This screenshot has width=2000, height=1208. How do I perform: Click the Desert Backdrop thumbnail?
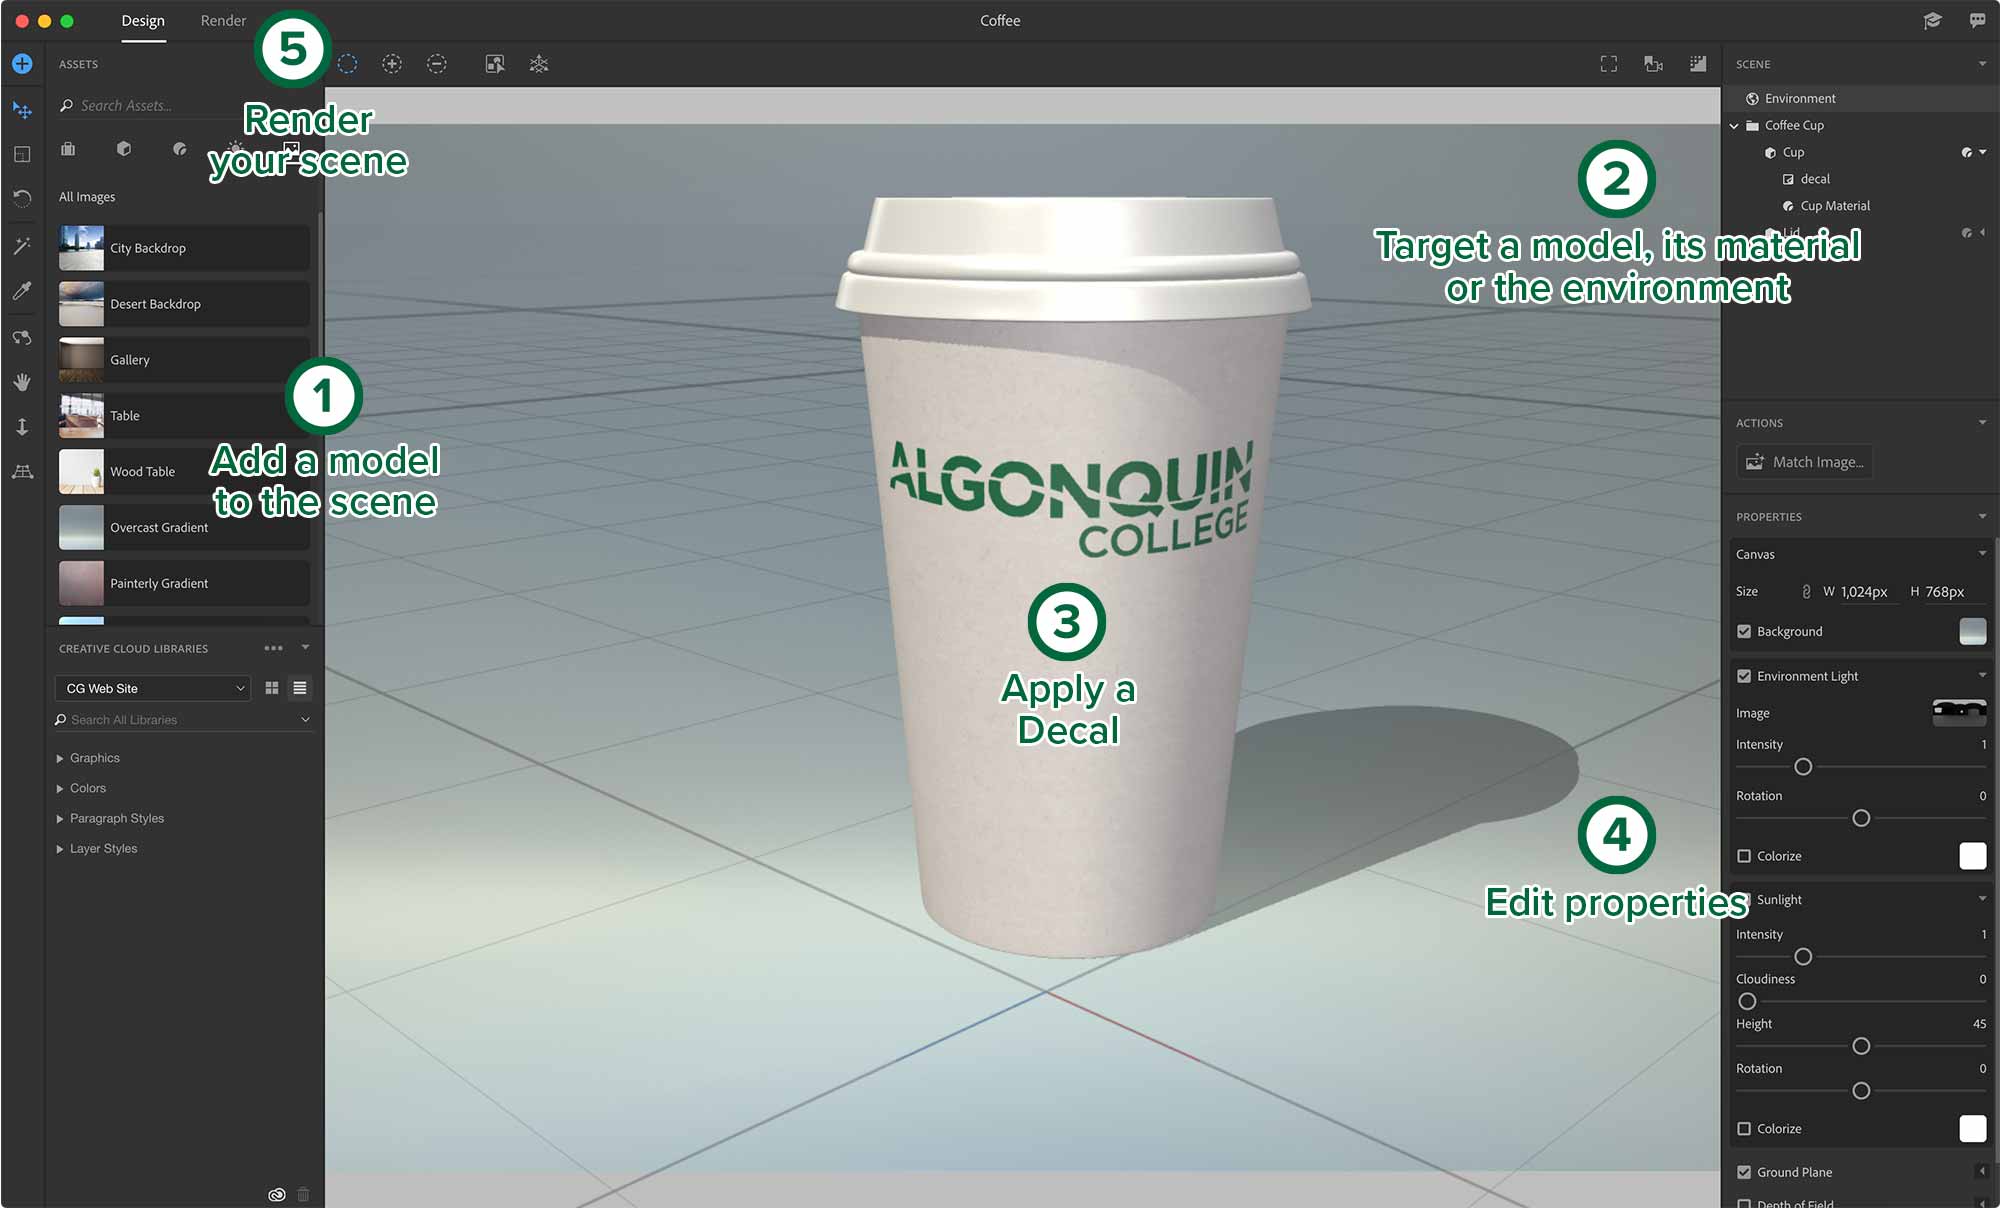(x=79, y=303)
